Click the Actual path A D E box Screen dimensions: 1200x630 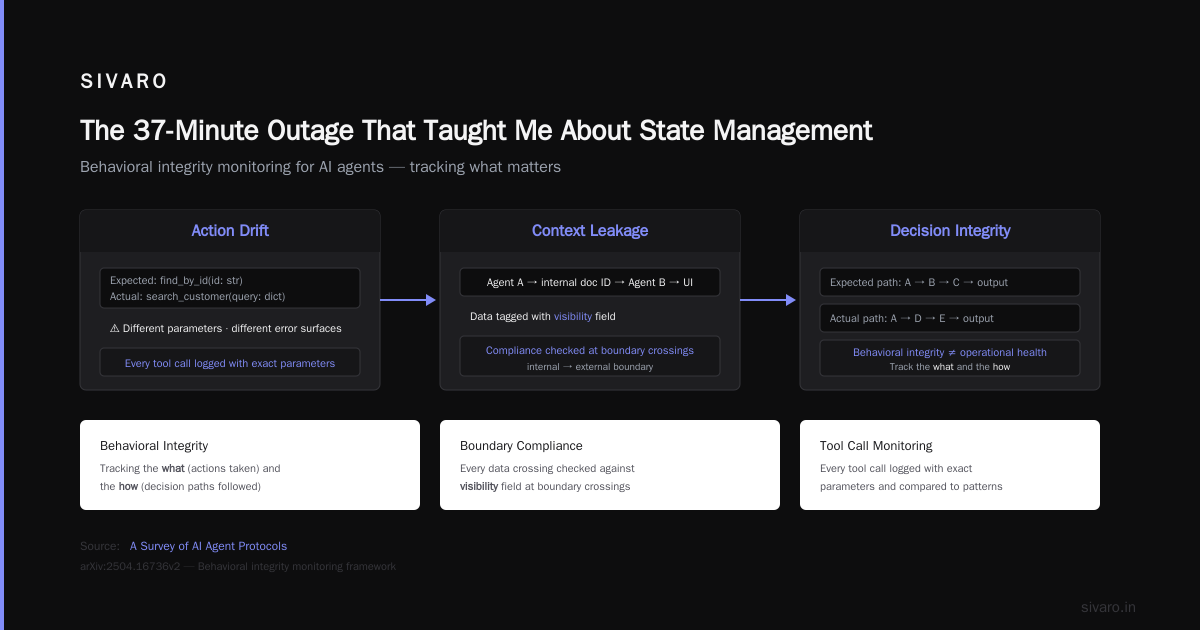pos(950,318)
